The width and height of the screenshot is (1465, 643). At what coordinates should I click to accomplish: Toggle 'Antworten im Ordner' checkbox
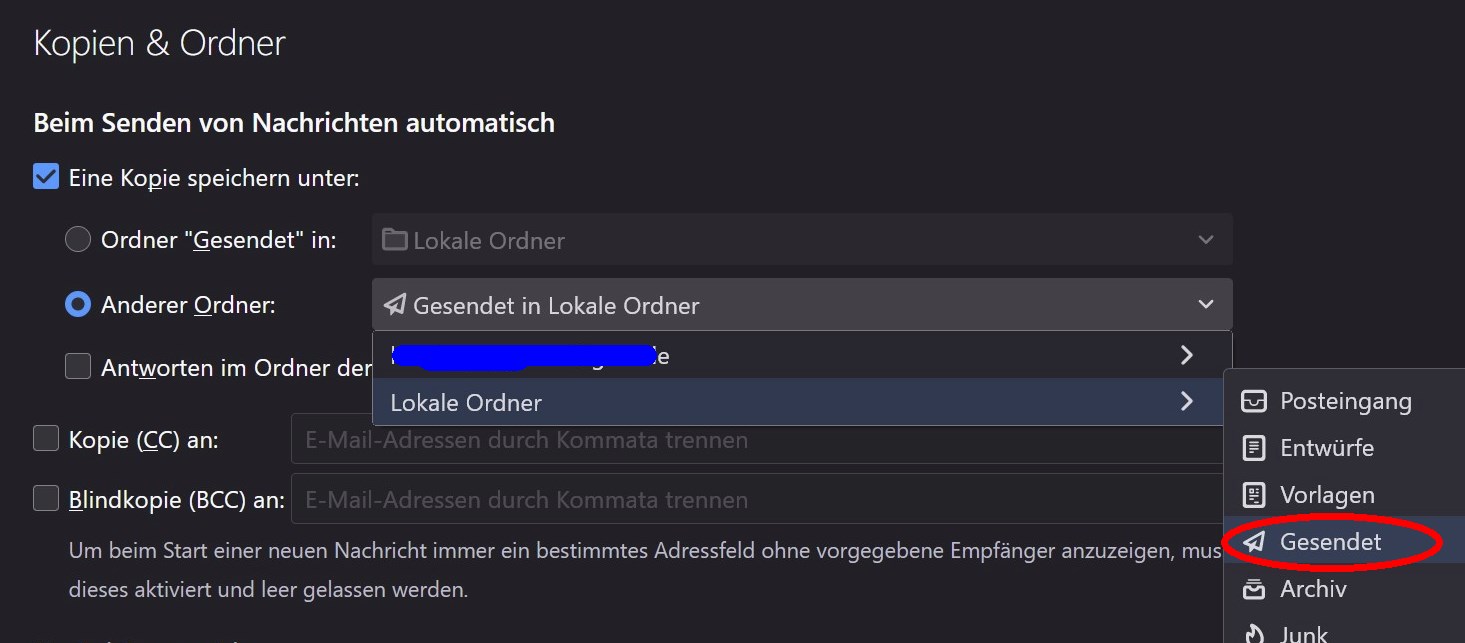click(x=78, y=367)
